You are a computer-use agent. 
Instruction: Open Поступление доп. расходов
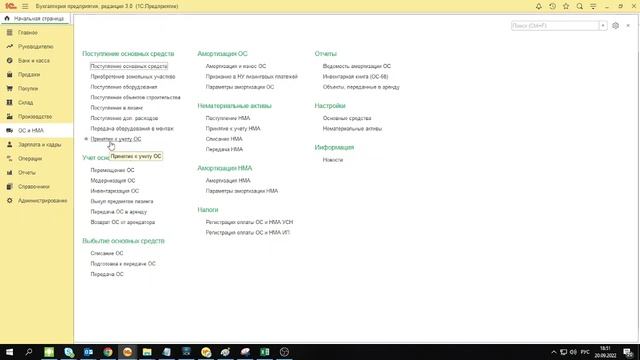click(124, 118)
